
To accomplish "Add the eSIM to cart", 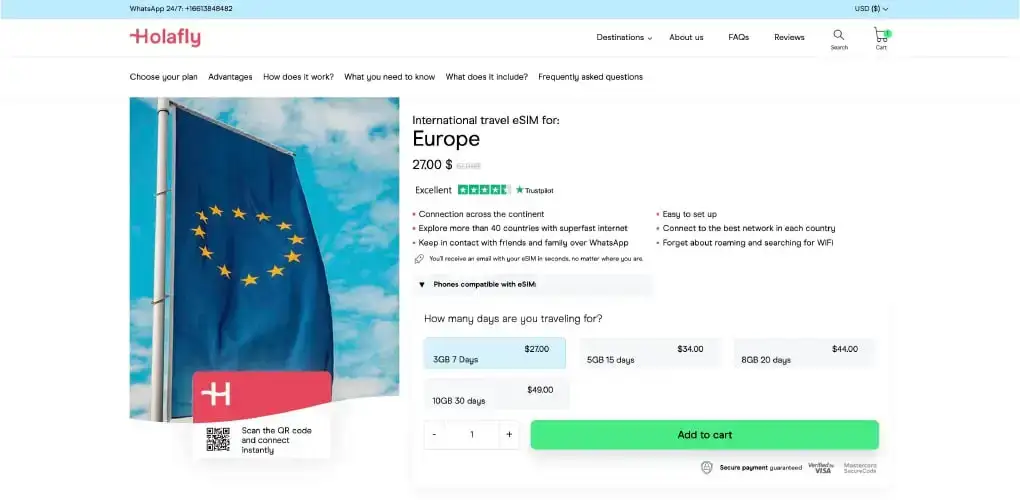I will (704, 435).
